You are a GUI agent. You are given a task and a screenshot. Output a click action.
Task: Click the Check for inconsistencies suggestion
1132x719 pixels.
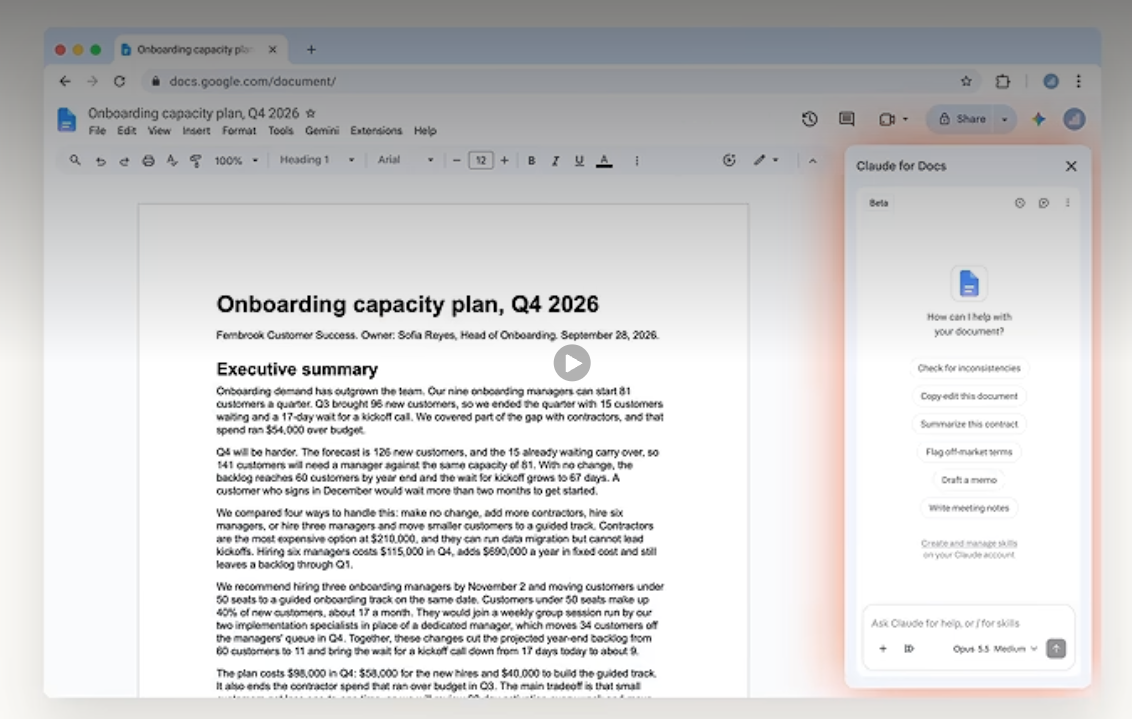(969, 368)
